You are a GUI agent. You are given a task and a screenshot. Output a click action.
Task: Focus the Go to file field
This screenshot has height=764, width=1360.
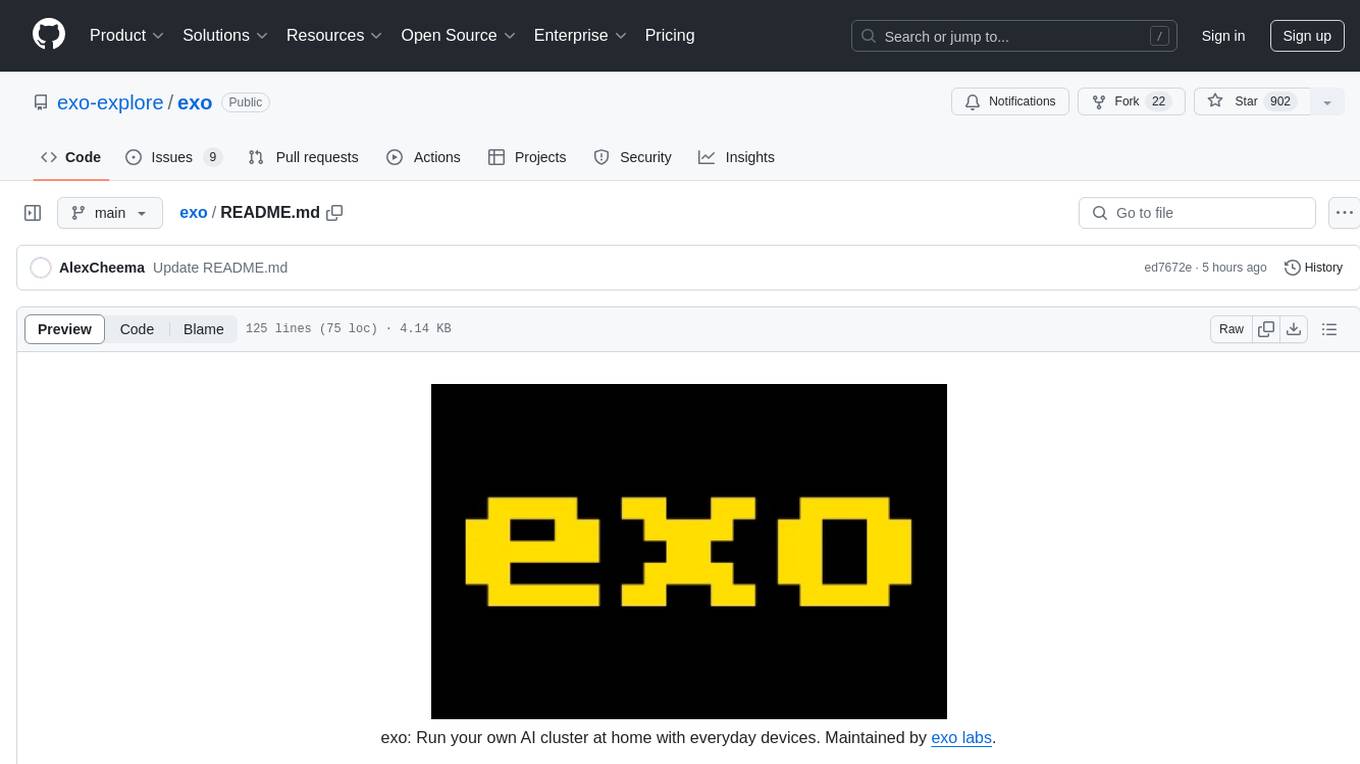pos(1196,213)
